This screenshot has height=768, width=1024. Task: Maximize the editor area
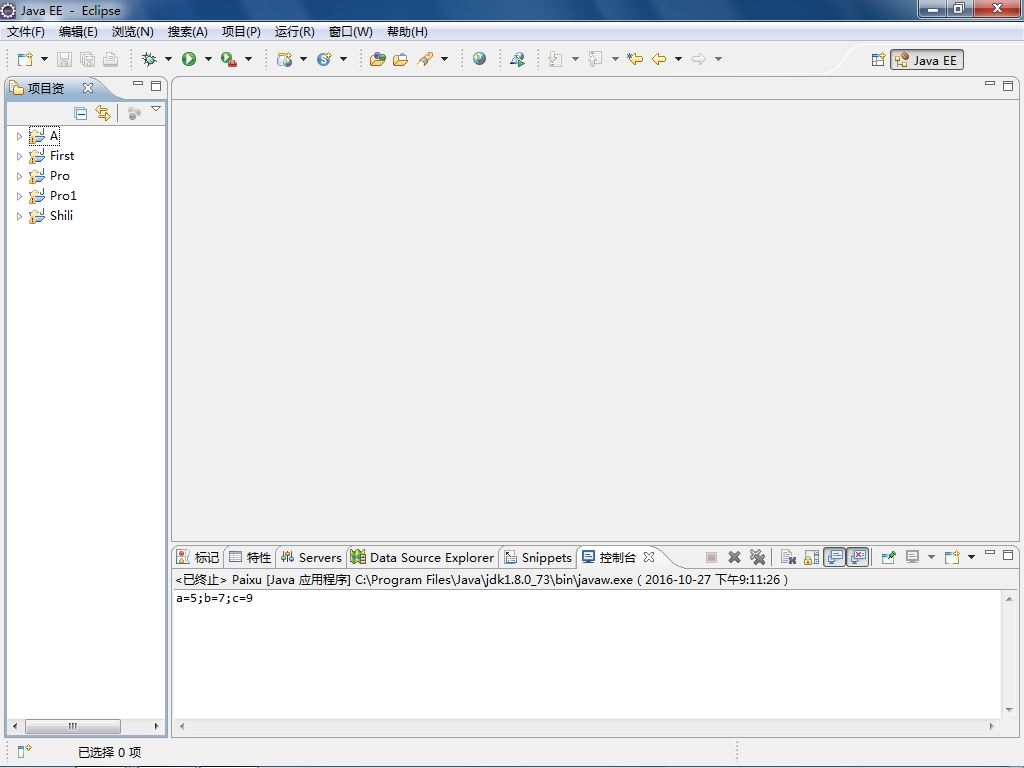click(1008, 86)
